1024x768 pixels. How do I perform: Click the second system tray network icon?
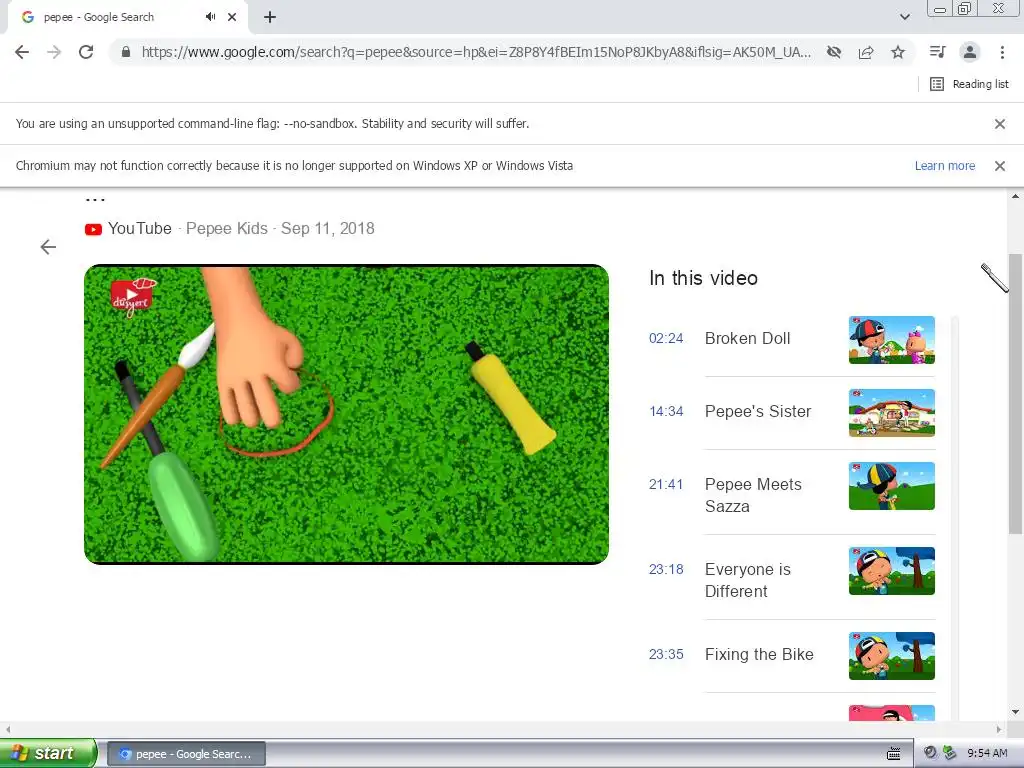950,753
